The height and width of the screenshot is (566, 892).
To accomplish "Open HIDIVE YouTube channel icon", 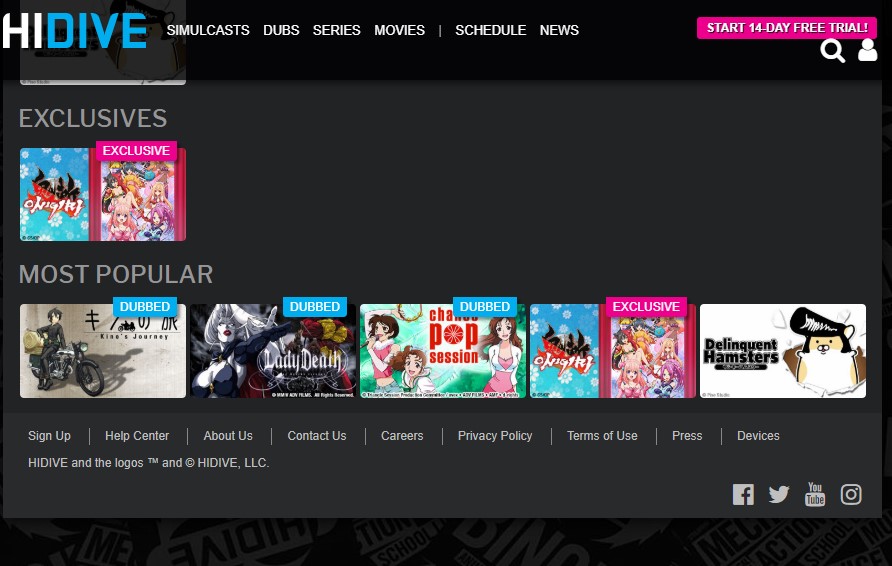I will pos(815,494).
